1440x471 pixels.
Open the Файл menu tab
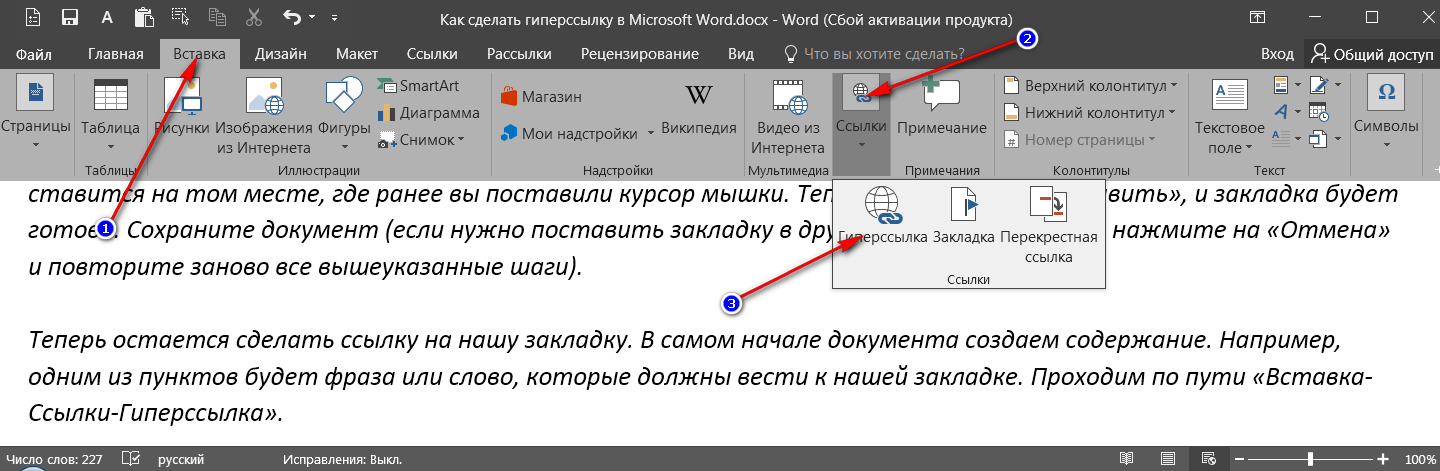[35, 54]
